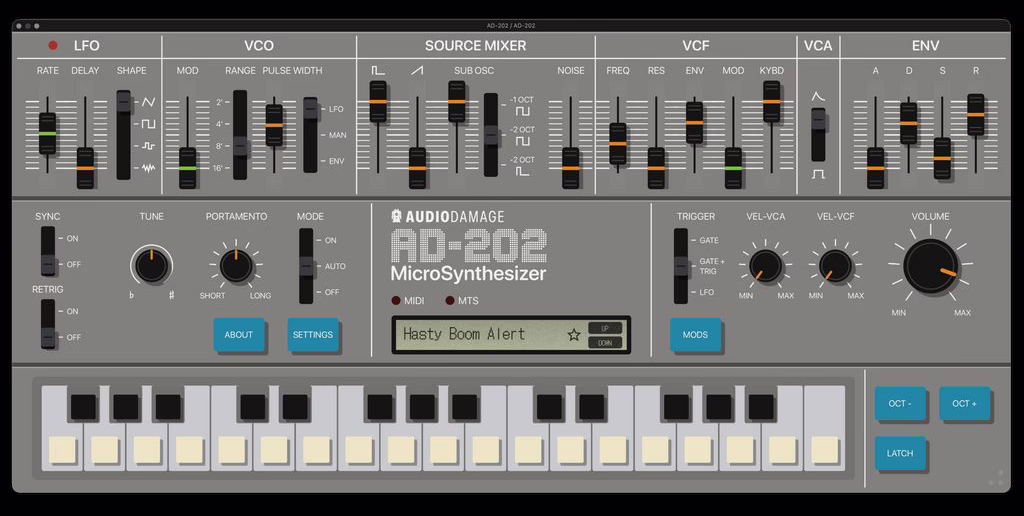Open the ABOUT panel

click(239, 335)
